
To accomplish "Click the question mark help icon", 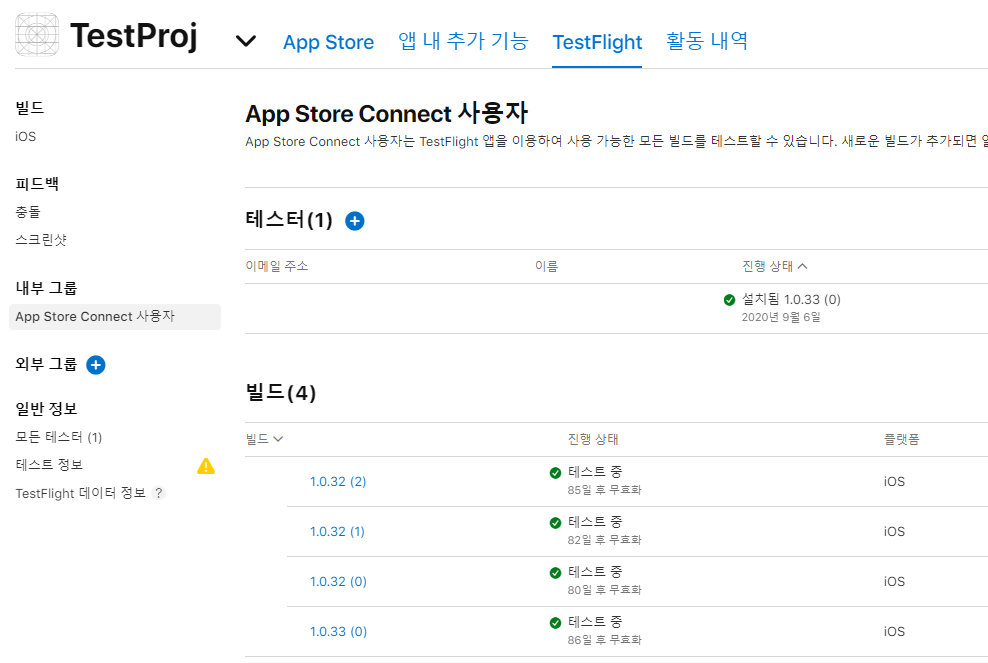I will point(159,493).
